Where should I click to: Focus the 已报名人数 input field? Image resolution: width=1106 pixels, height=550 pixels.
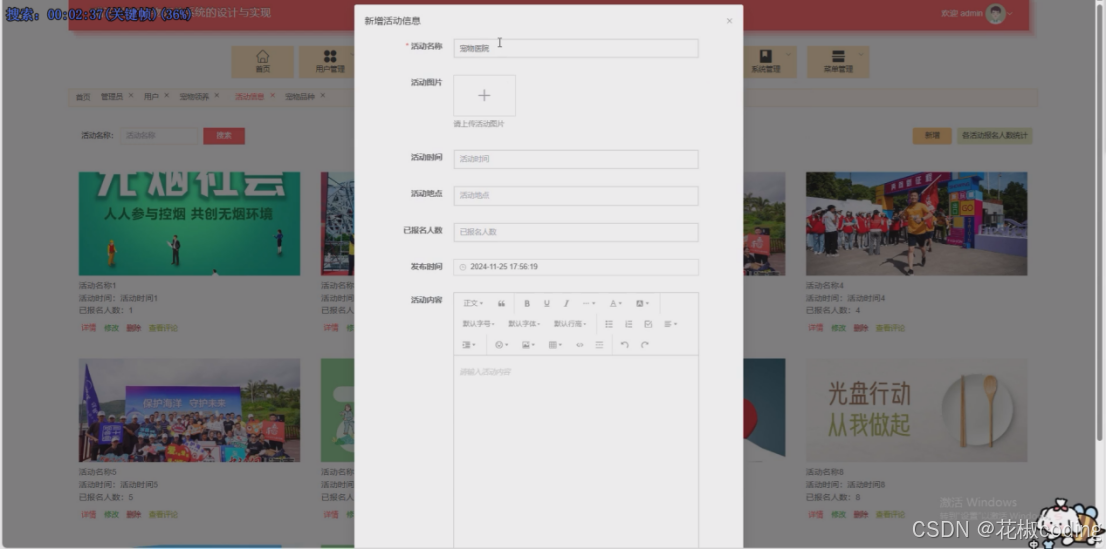576,233
